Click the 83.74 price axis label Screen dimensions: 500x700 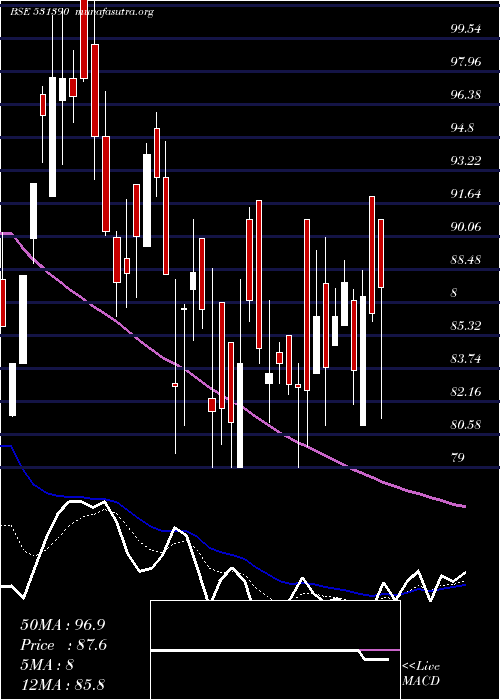click(466, 359)
